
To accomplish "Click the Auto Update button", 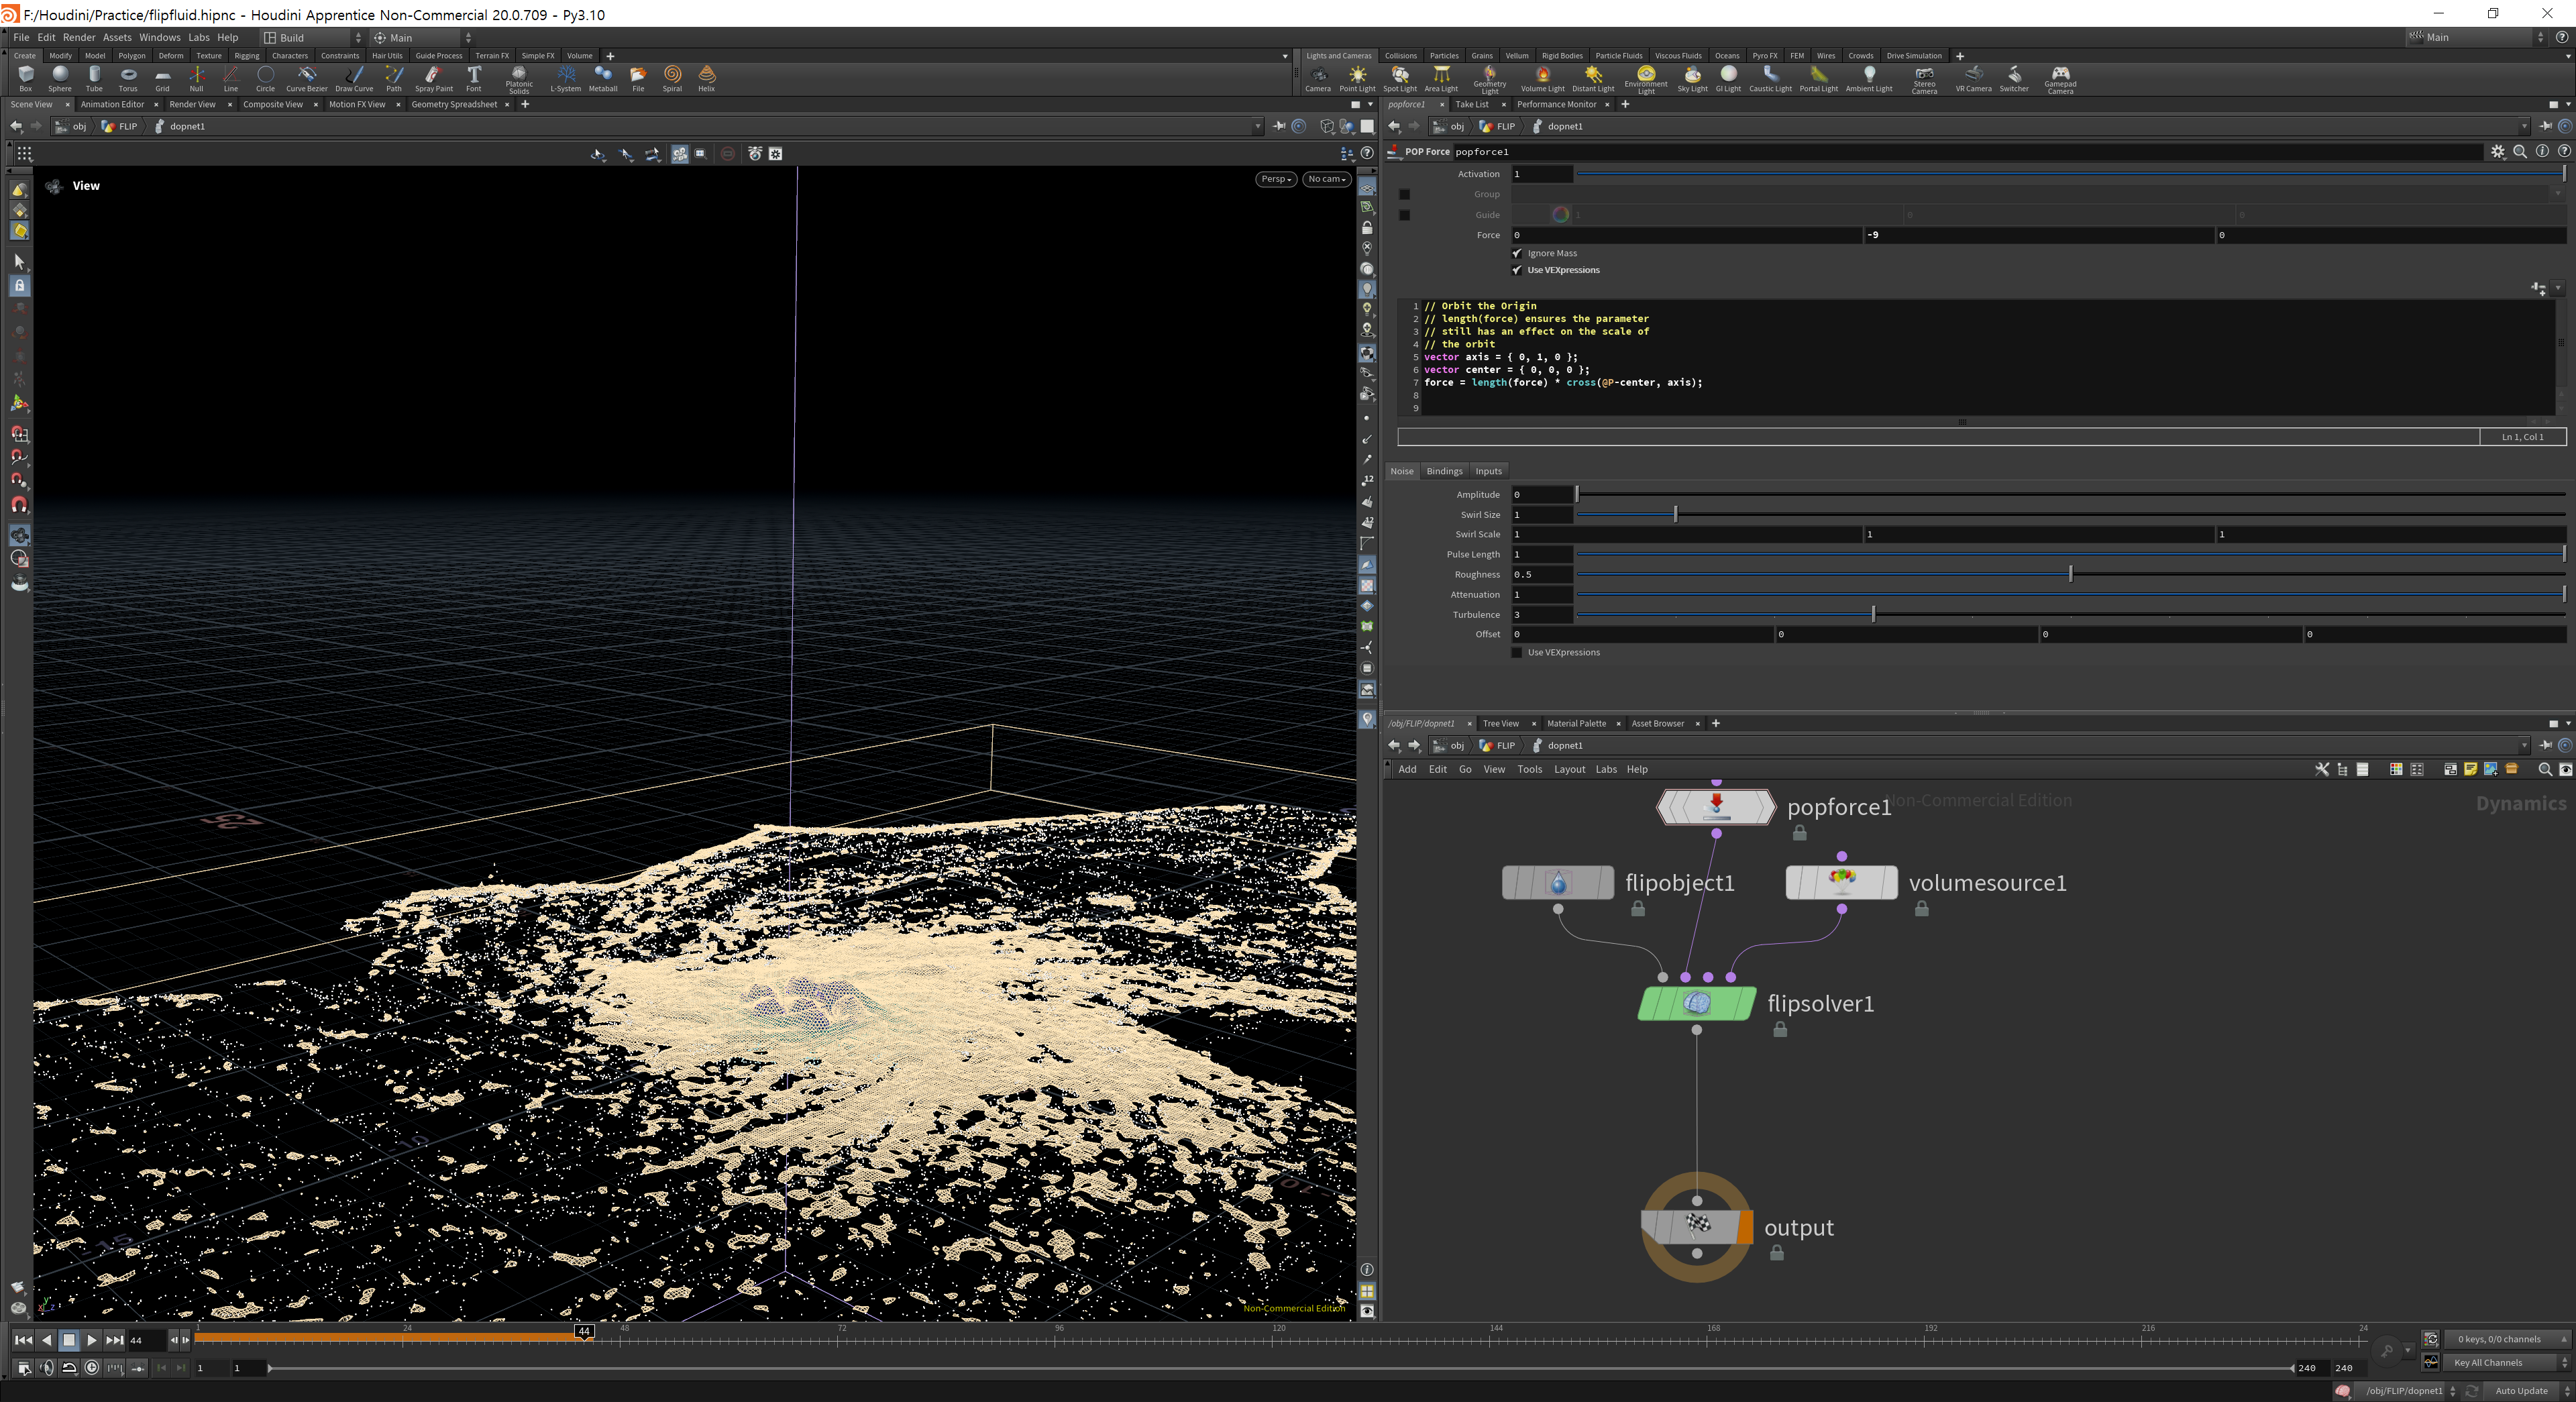I will point(2520,1390).
